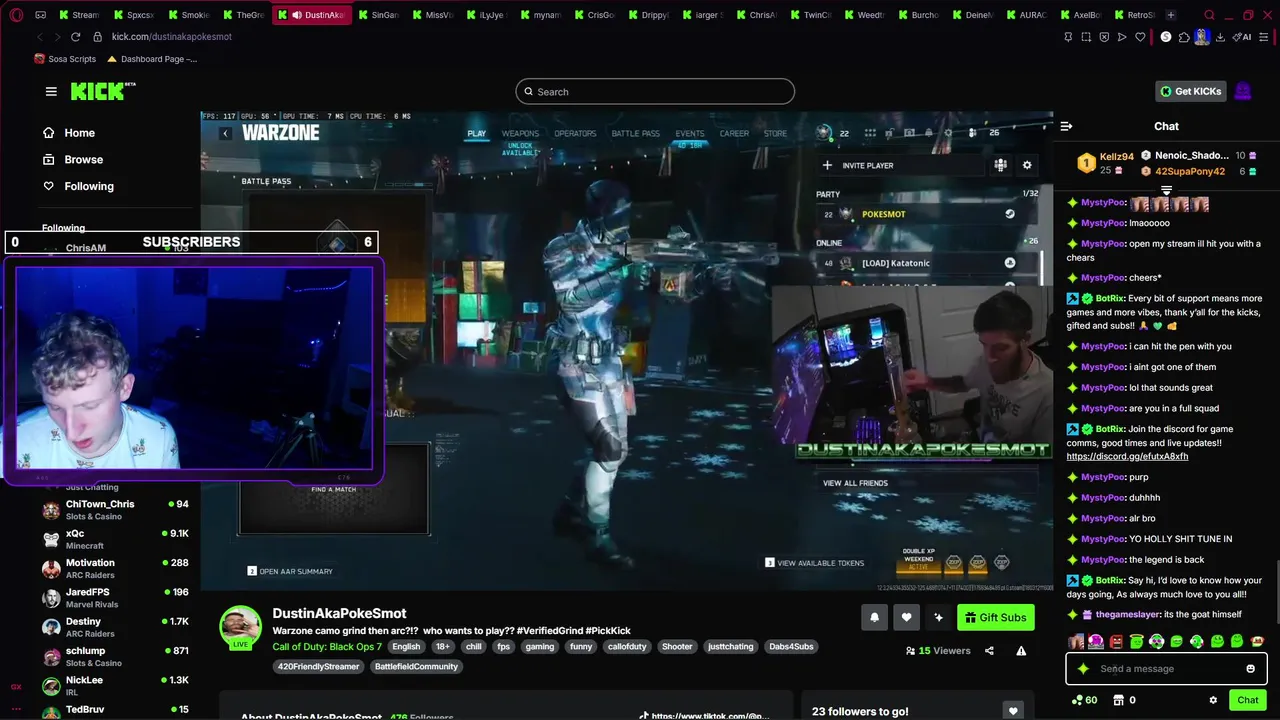Click the browser bookmarks heart icon
Screen dimensions: 1280x720
tap(1140, 37)
